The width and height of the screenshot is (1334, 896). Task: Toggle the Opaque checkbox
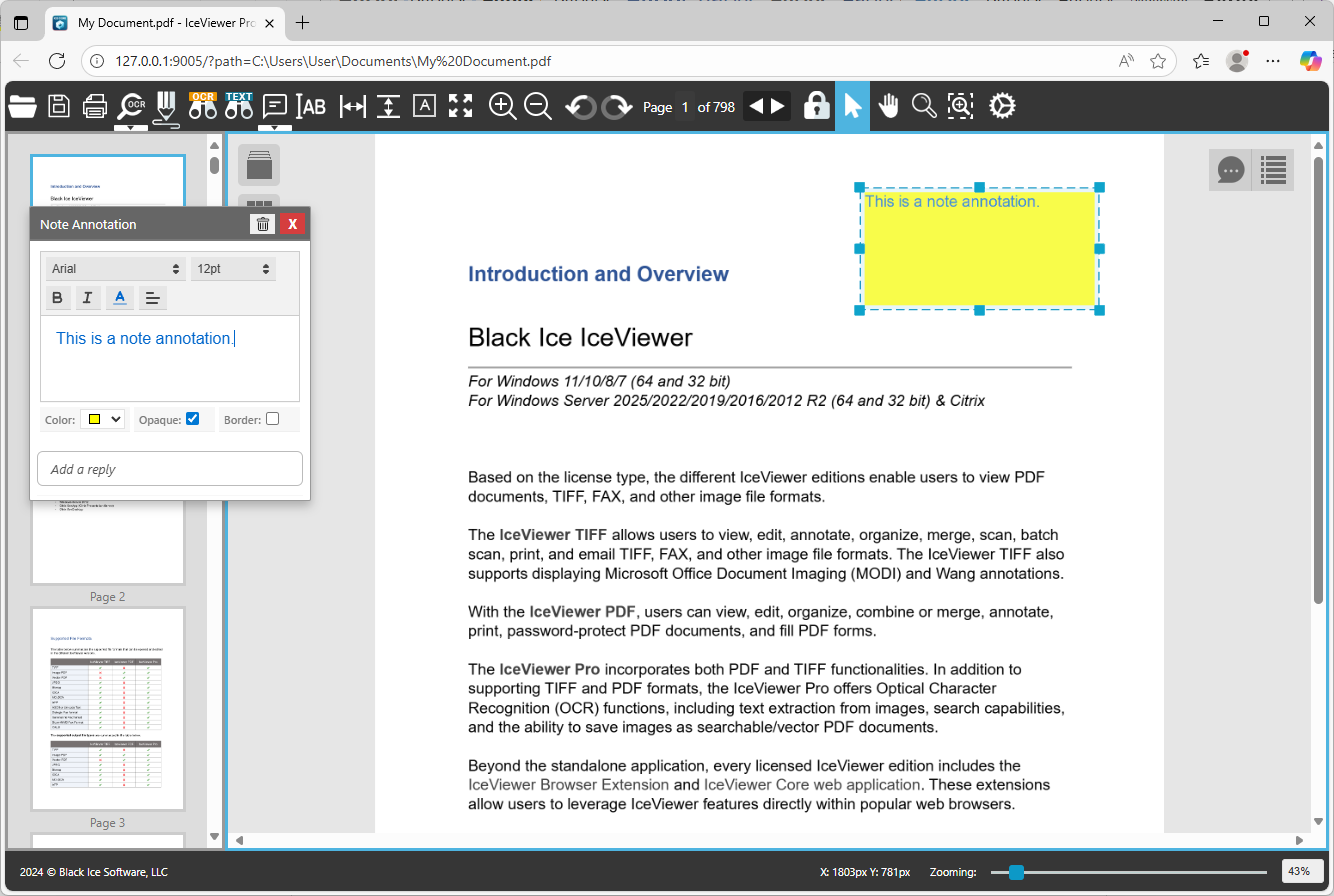pyautogui.click(x=193, y=419)
